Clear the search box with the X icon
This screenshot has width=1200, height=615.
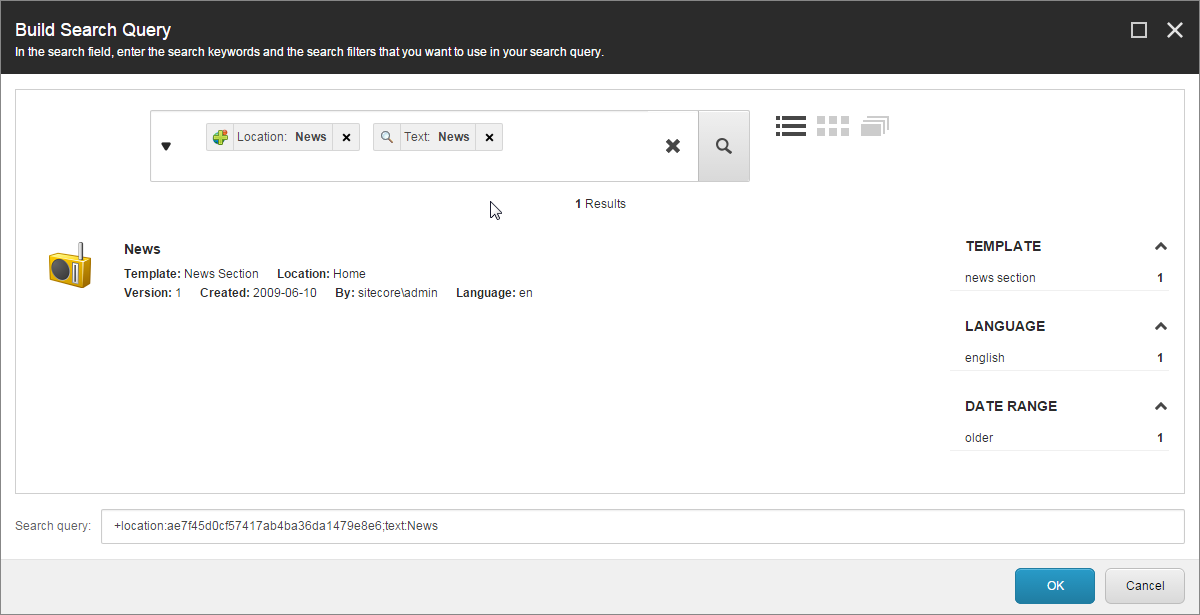(x=673, y=146)
